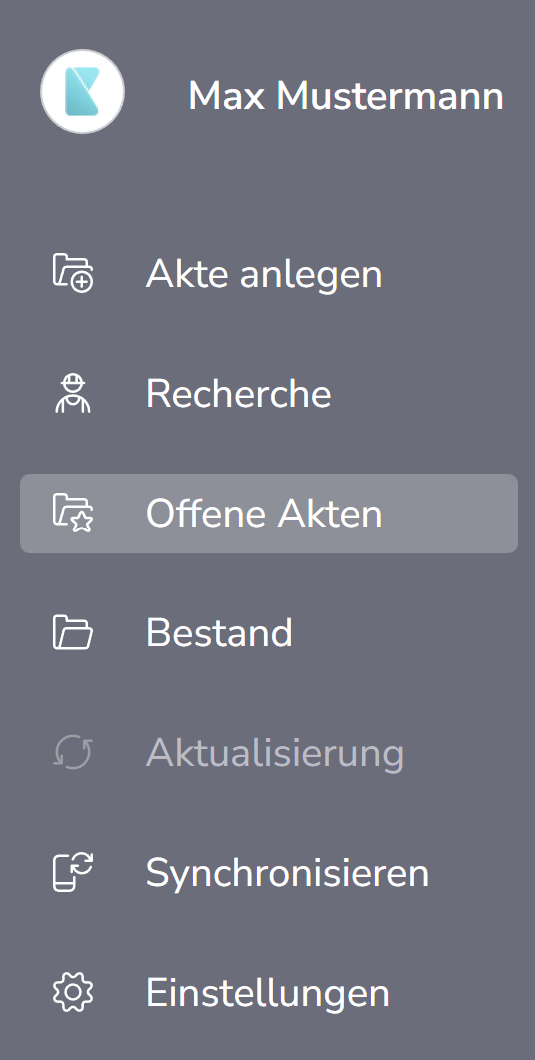Click the worker helmet Recherche icon

click(x=72, y=393)
